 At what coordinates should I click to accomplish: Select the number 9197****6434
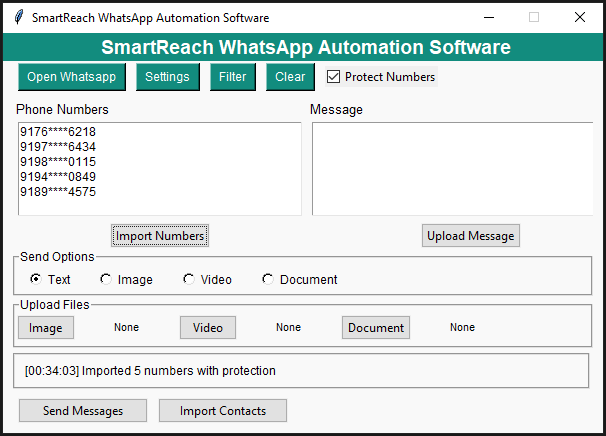[58, 147]
